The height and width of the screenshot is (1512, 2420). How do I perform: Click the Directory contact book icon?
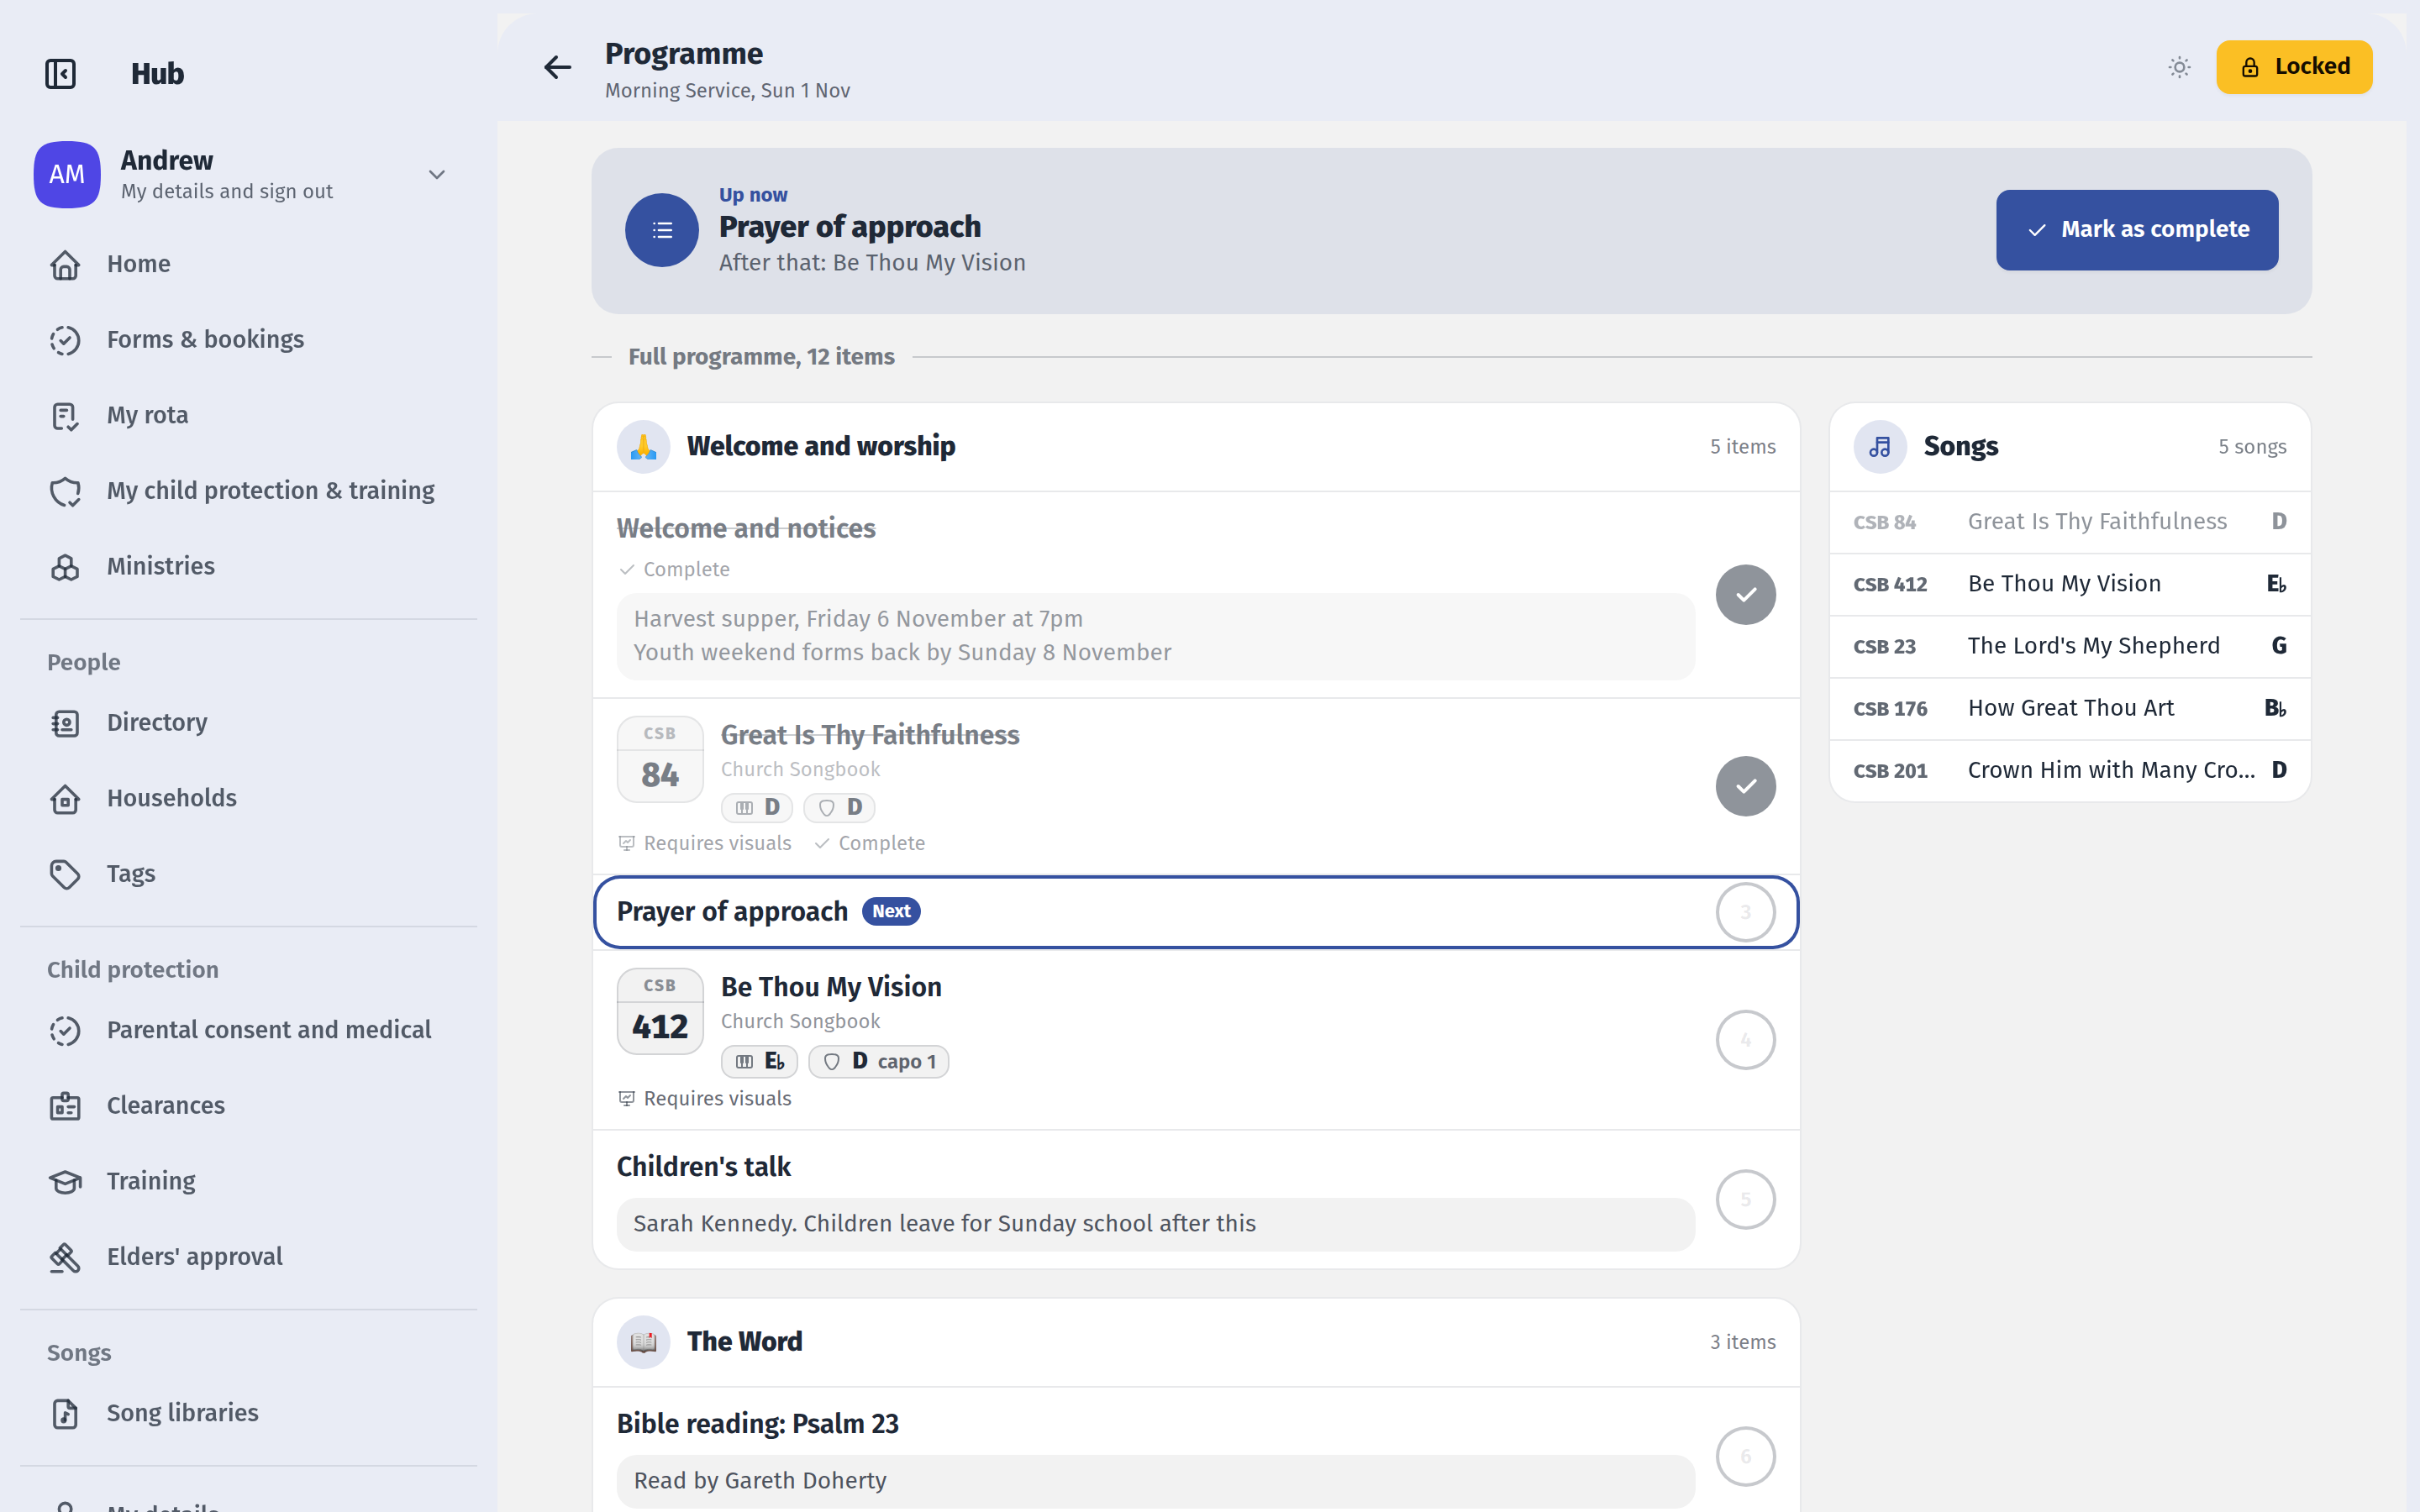pyautogui.click(x=65, y=722)
